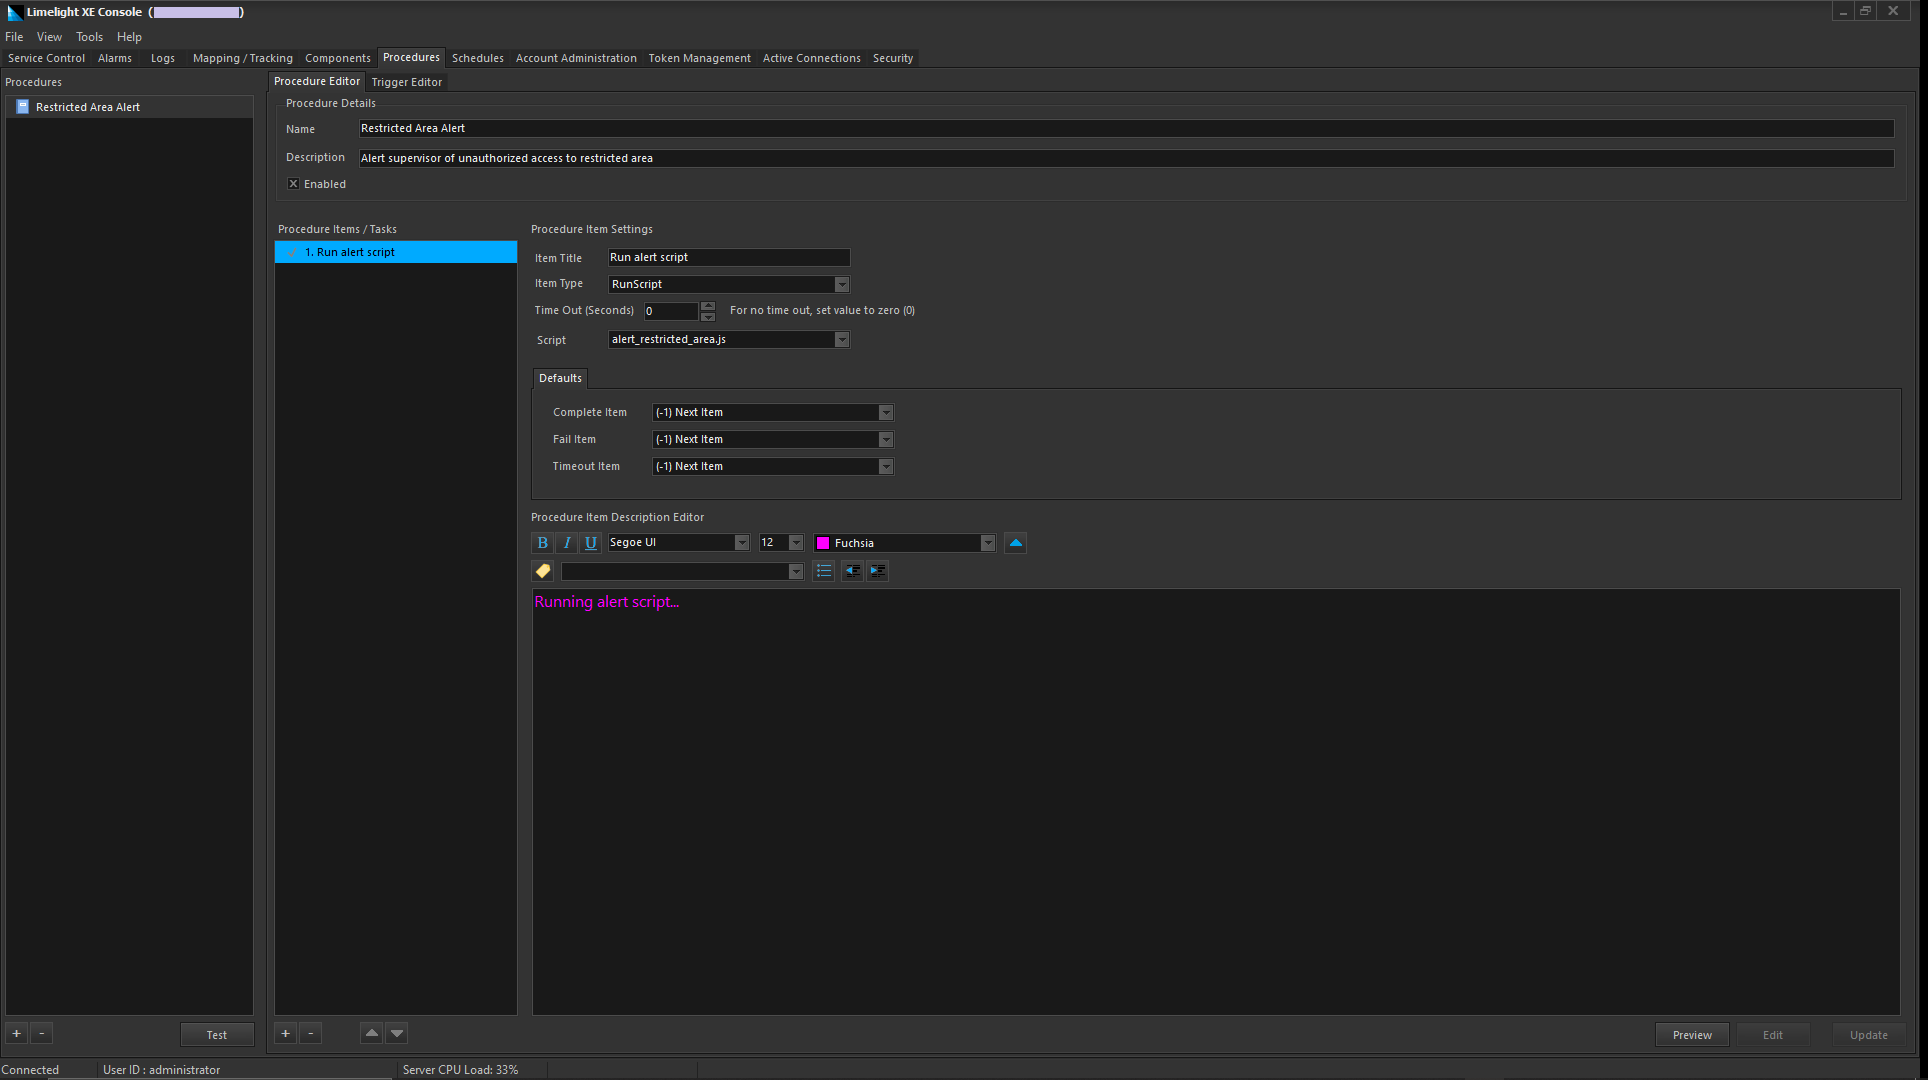Increase indent in description editor

[x=877, y=571]
